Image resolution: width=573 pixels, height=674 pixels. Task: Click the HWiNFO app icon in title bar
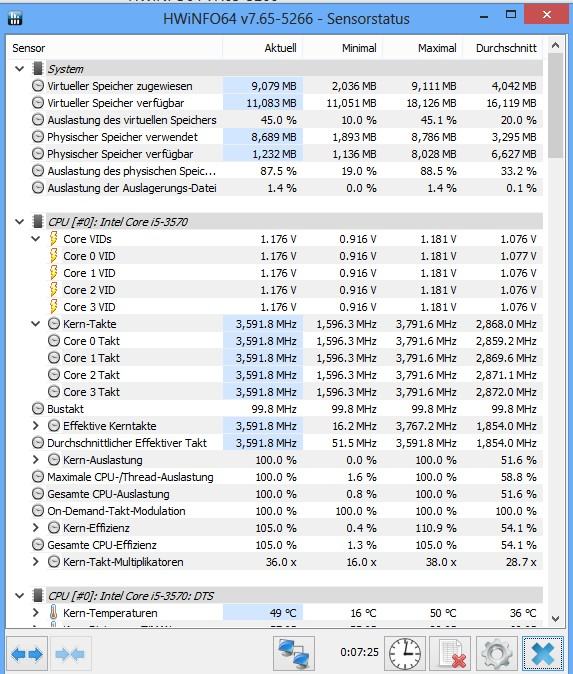click(x=15, y=18)
